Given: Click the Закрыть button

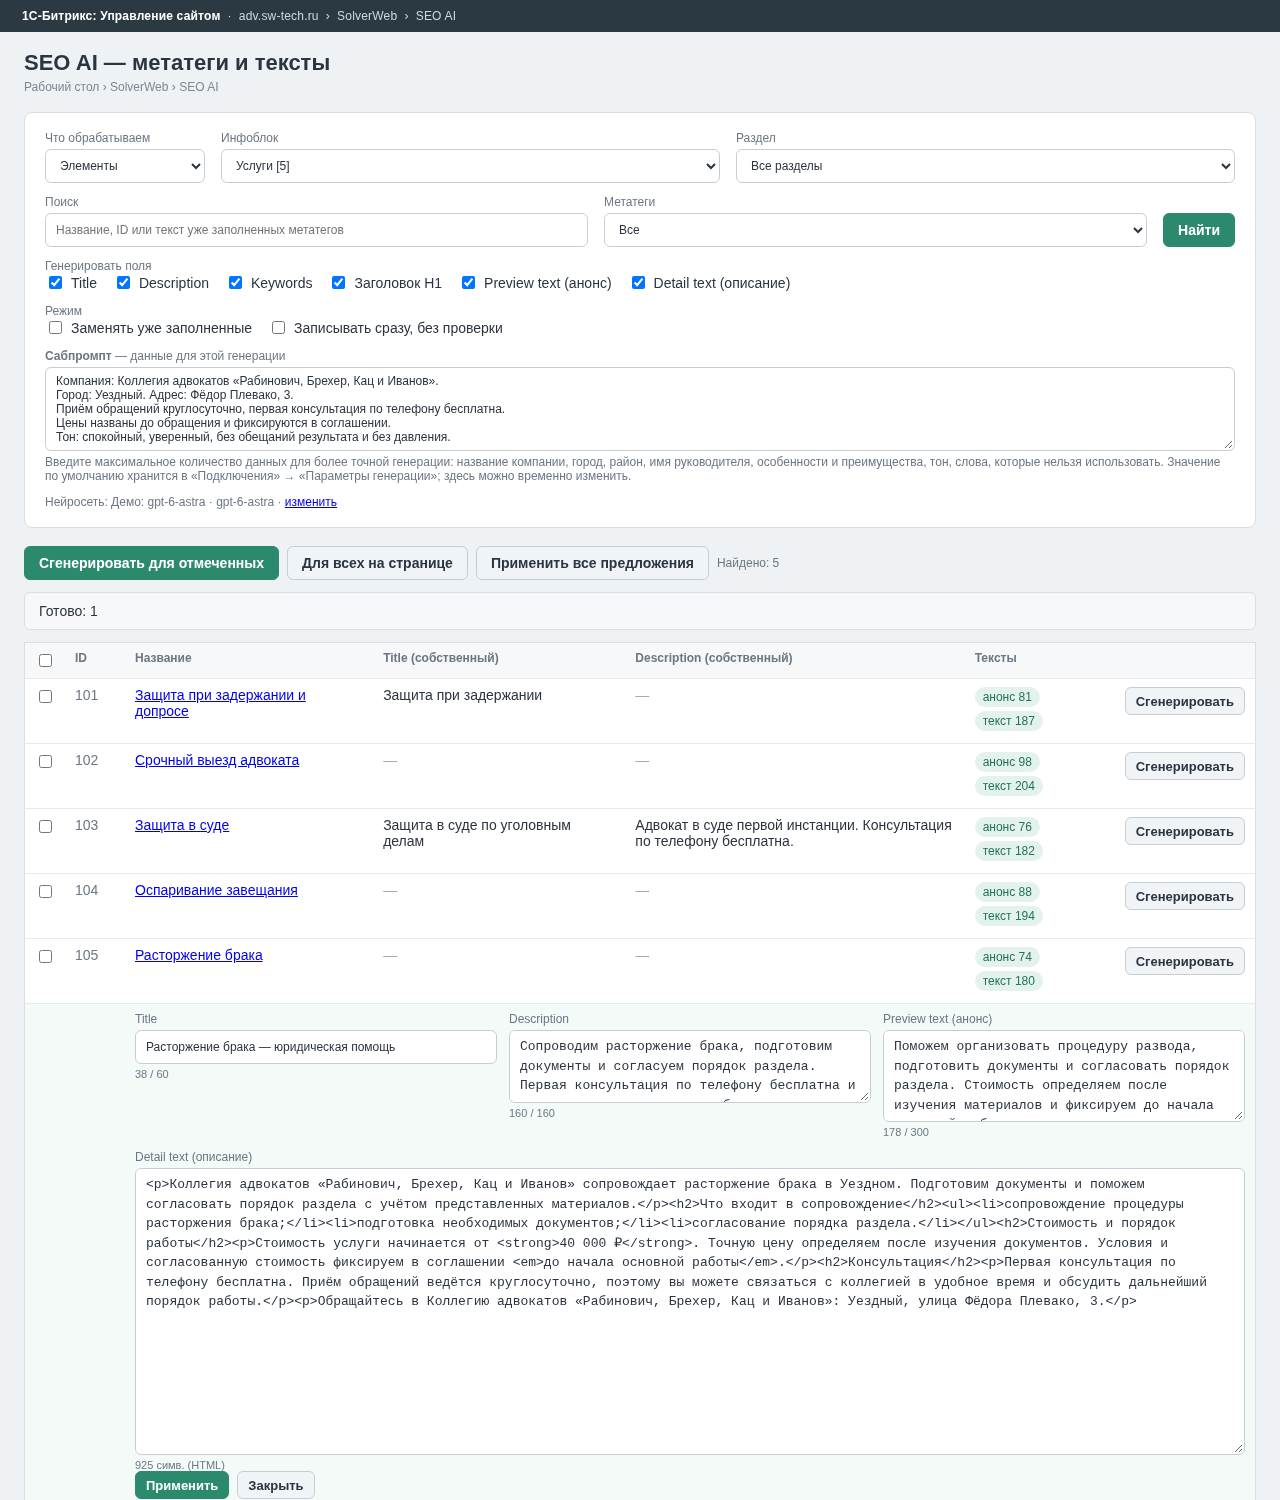Looking at the screenshot, I should point(276,1485).
